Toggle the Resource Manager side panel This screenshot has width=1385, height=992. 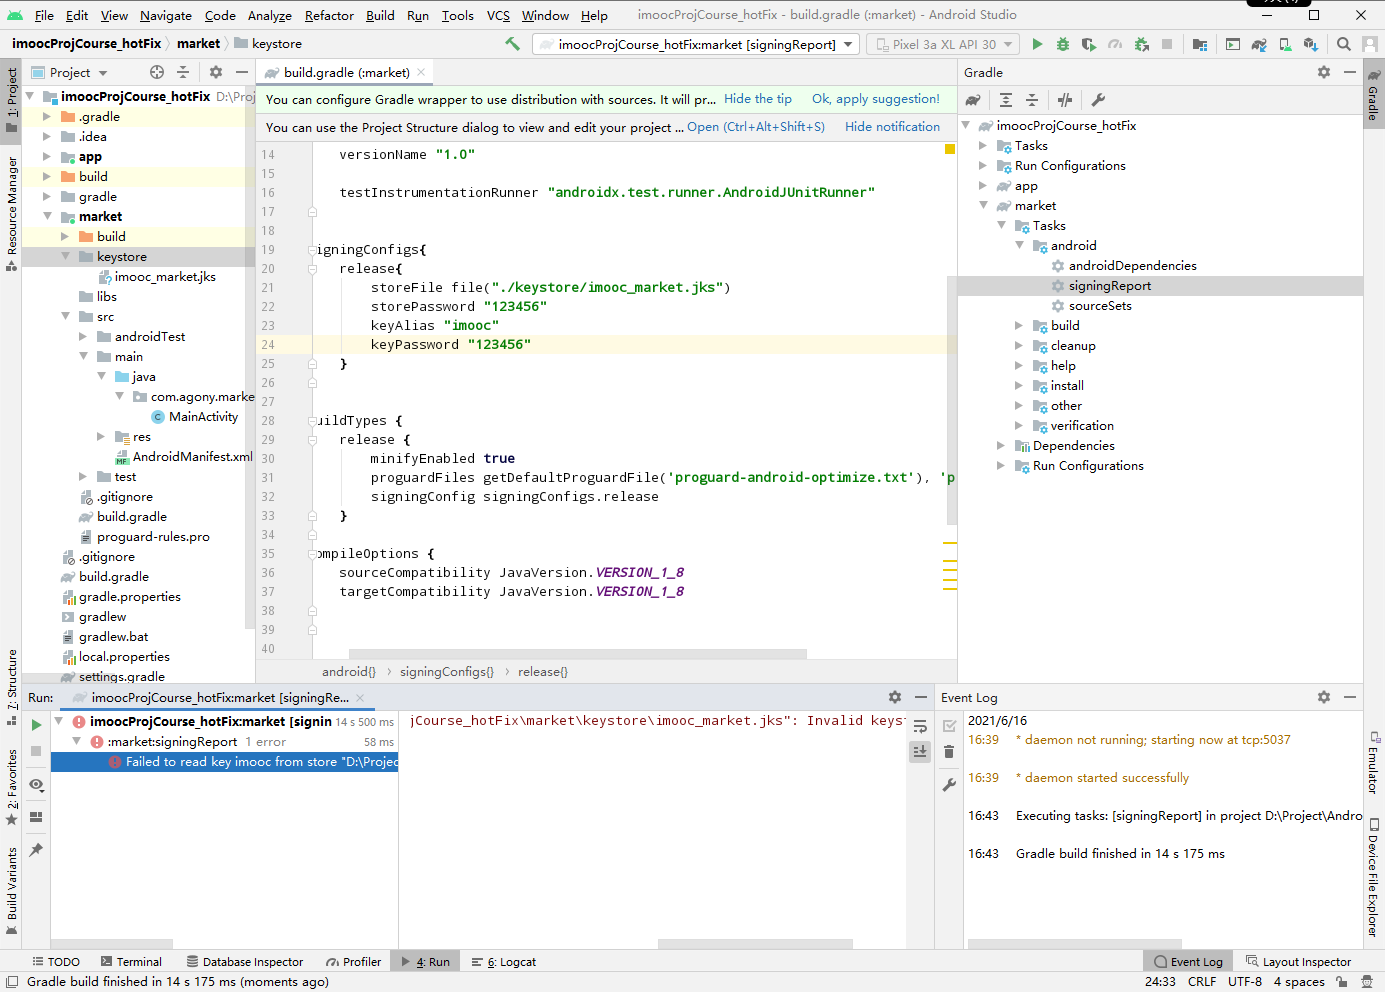pyautogui.click(x=12, y=212)
